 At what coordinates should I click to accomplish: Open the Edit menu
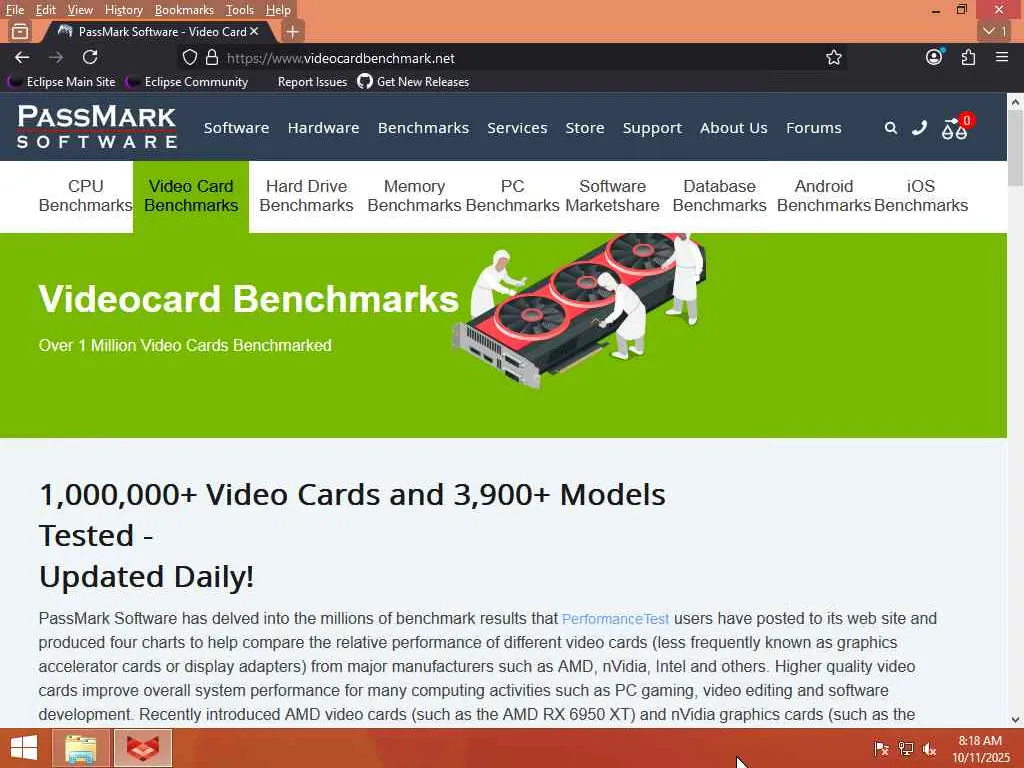click(x=45, y=10)
